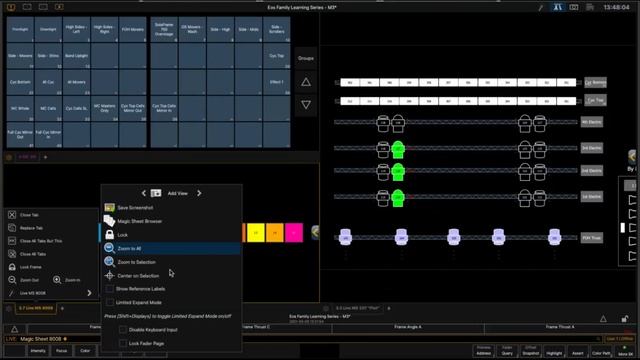Screen dimensions: 640x360
Task: Go to next view with right chevron
Action: pyautogui.click(x=199, y=193)
